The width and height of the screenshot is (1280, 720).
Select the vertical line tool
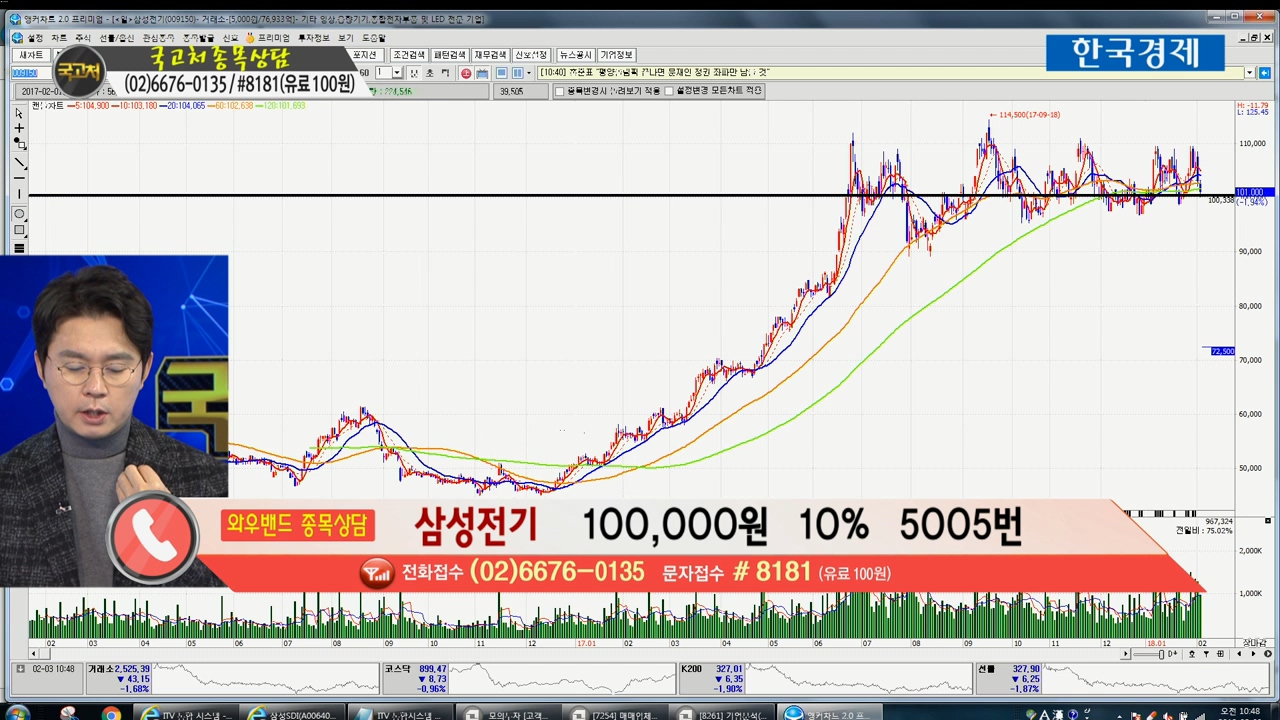click(x=19, y=195)
